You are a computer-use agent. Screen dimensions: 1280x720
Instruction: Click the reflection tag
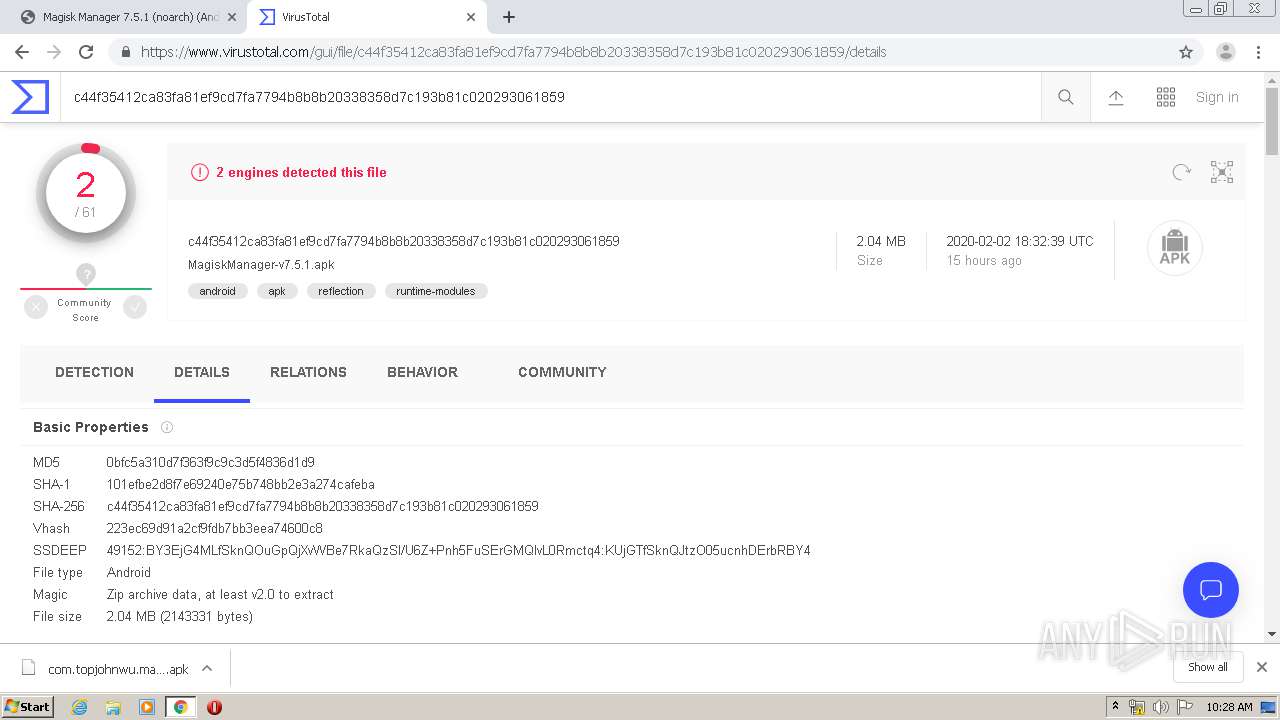[341, 291]
